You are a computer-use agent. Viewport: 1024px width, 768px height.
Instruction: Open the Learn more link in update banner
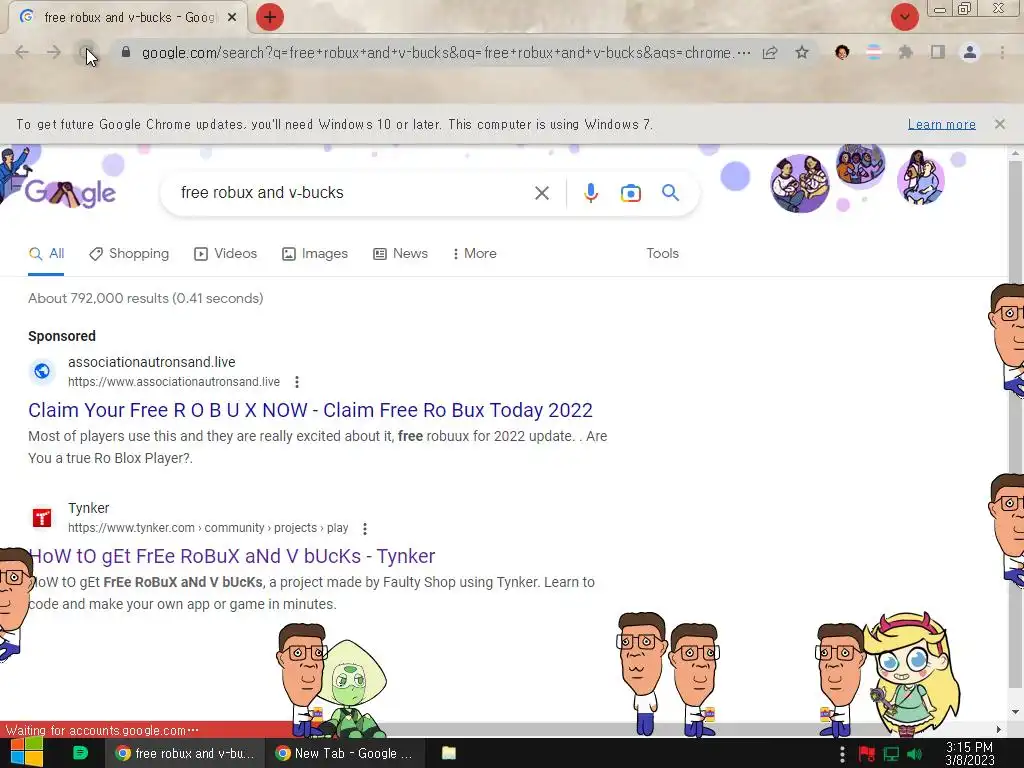pos(941,124)
